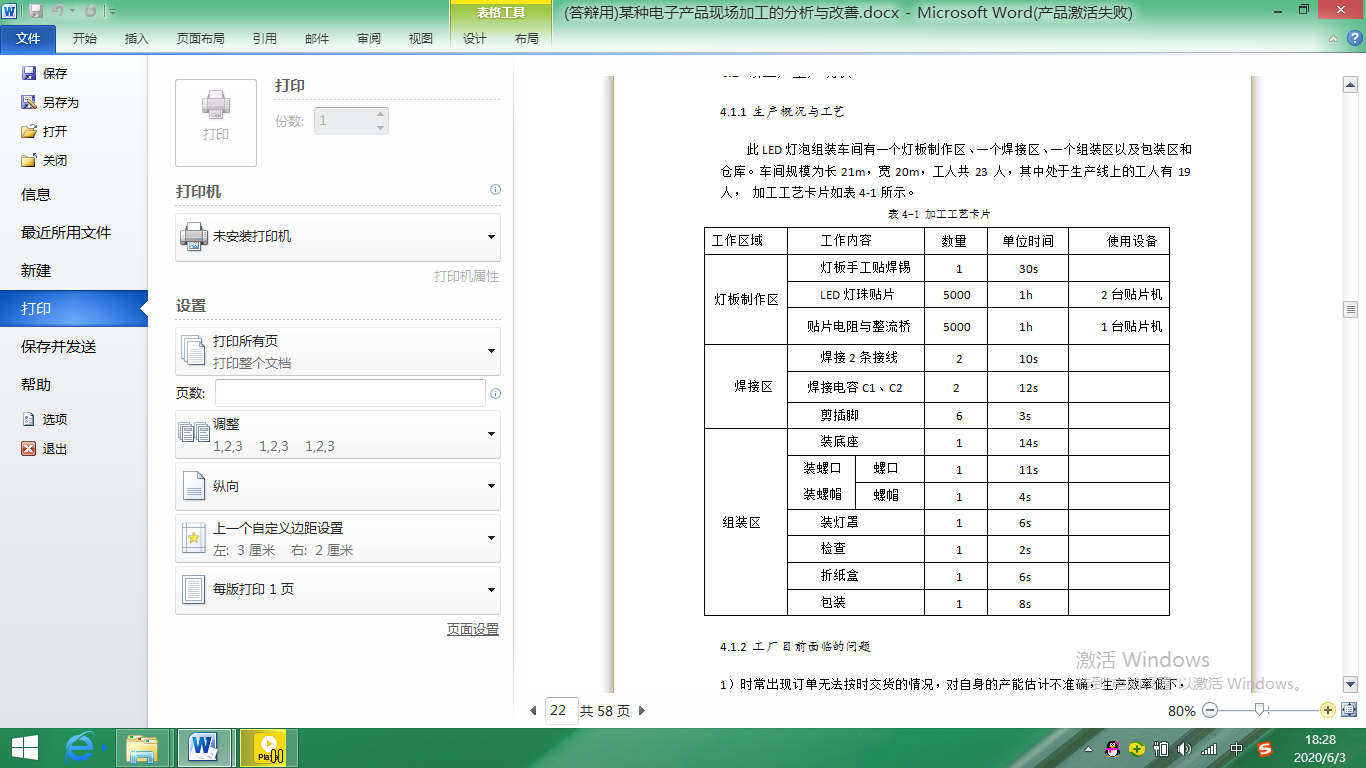This screenshot has height=768, width=1366.
Task: Click the zoom-to-page icon at bottom right
Action: tap(1348, 710)
